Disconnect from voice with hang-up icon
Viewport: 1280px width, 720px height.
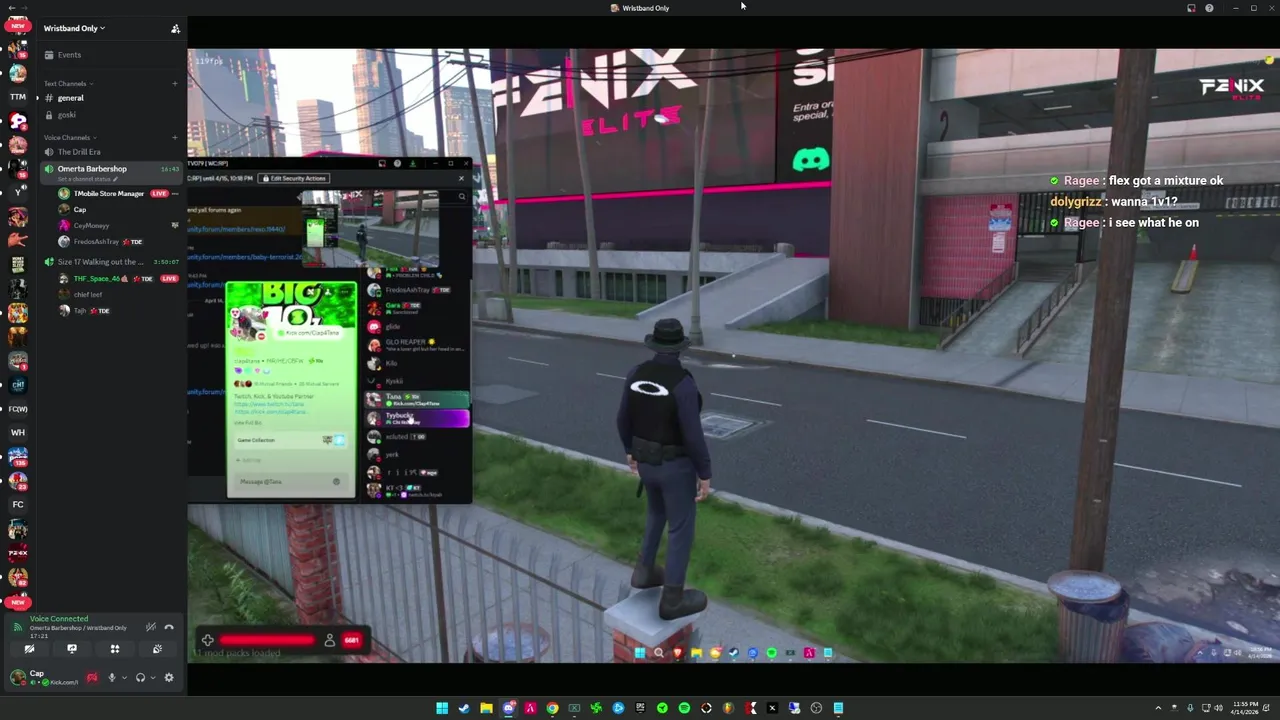[169, 627]
